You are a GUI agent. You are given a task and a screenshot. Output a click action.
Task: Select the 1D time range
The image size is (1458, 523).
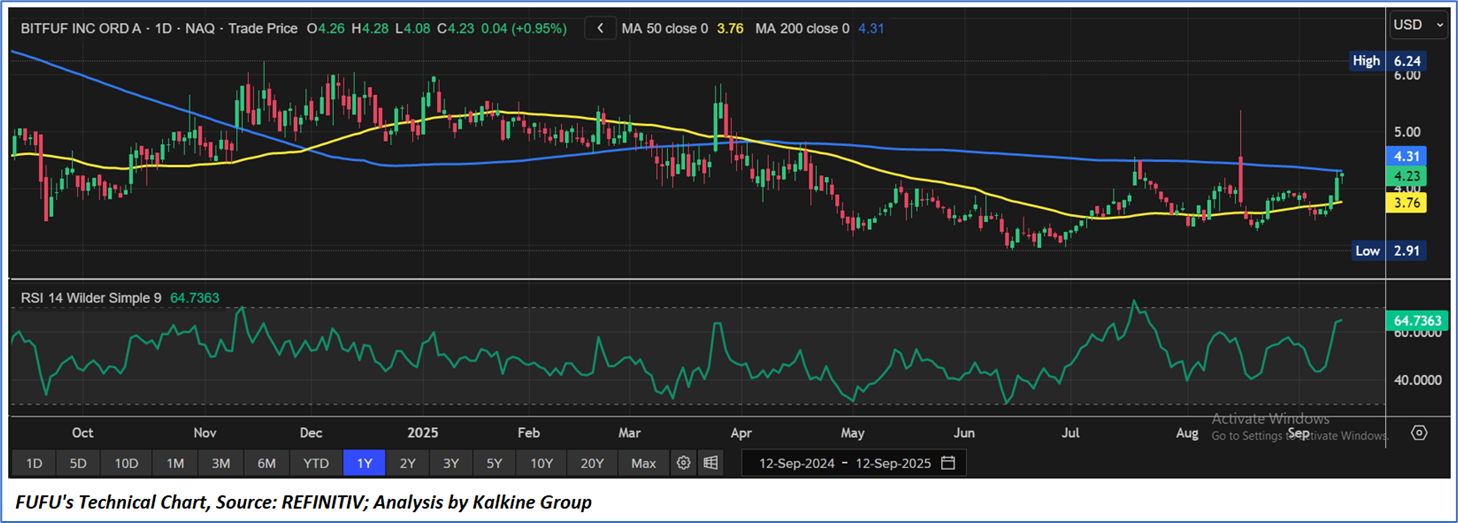click(34, 463)
